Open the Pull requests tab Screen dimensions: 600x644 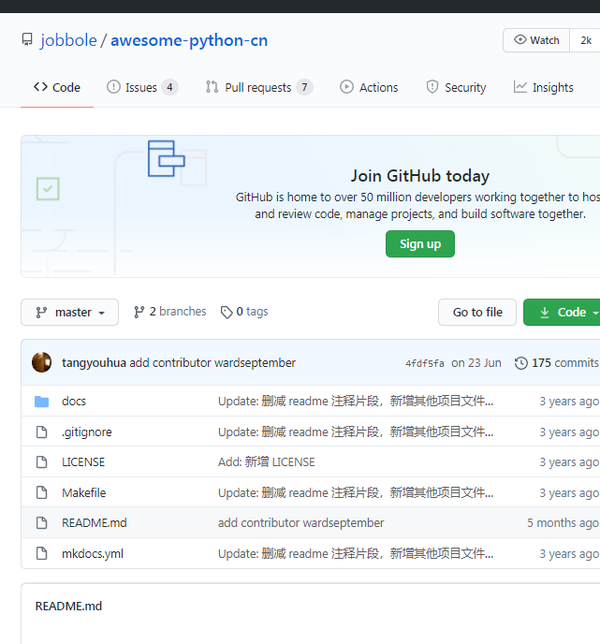click(259, 87)
